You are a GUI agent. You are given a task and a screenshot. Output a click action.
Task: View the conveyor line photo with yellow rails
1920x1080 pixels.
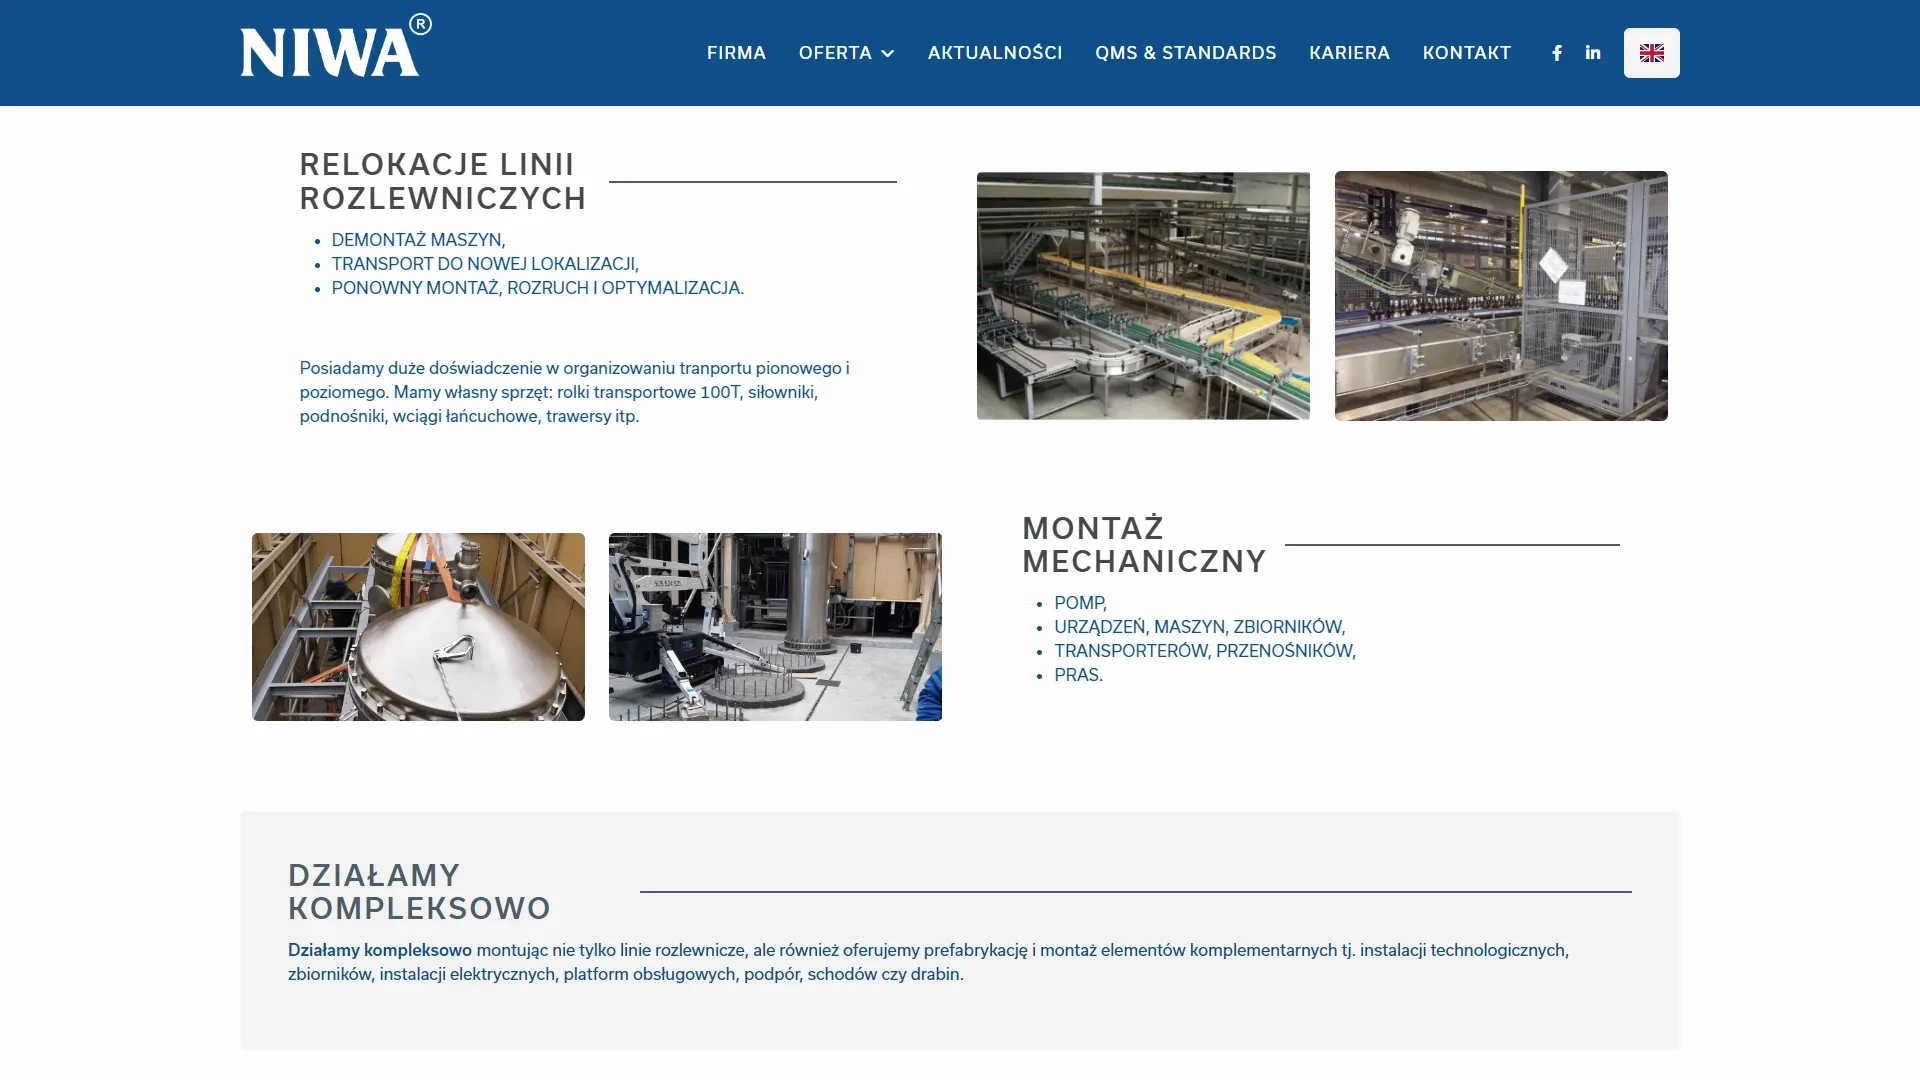(1143, 296)
